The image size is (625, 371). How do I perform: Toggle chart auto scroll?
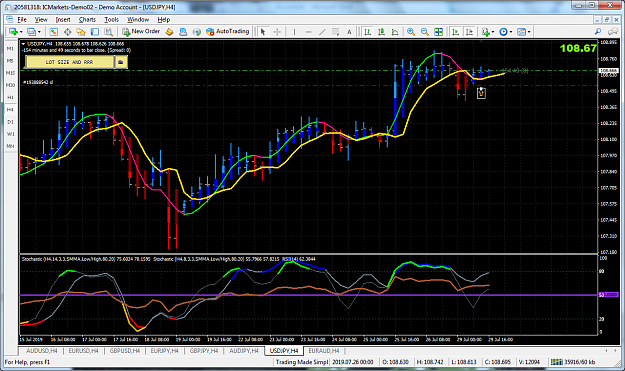click(x=455, y=31)
